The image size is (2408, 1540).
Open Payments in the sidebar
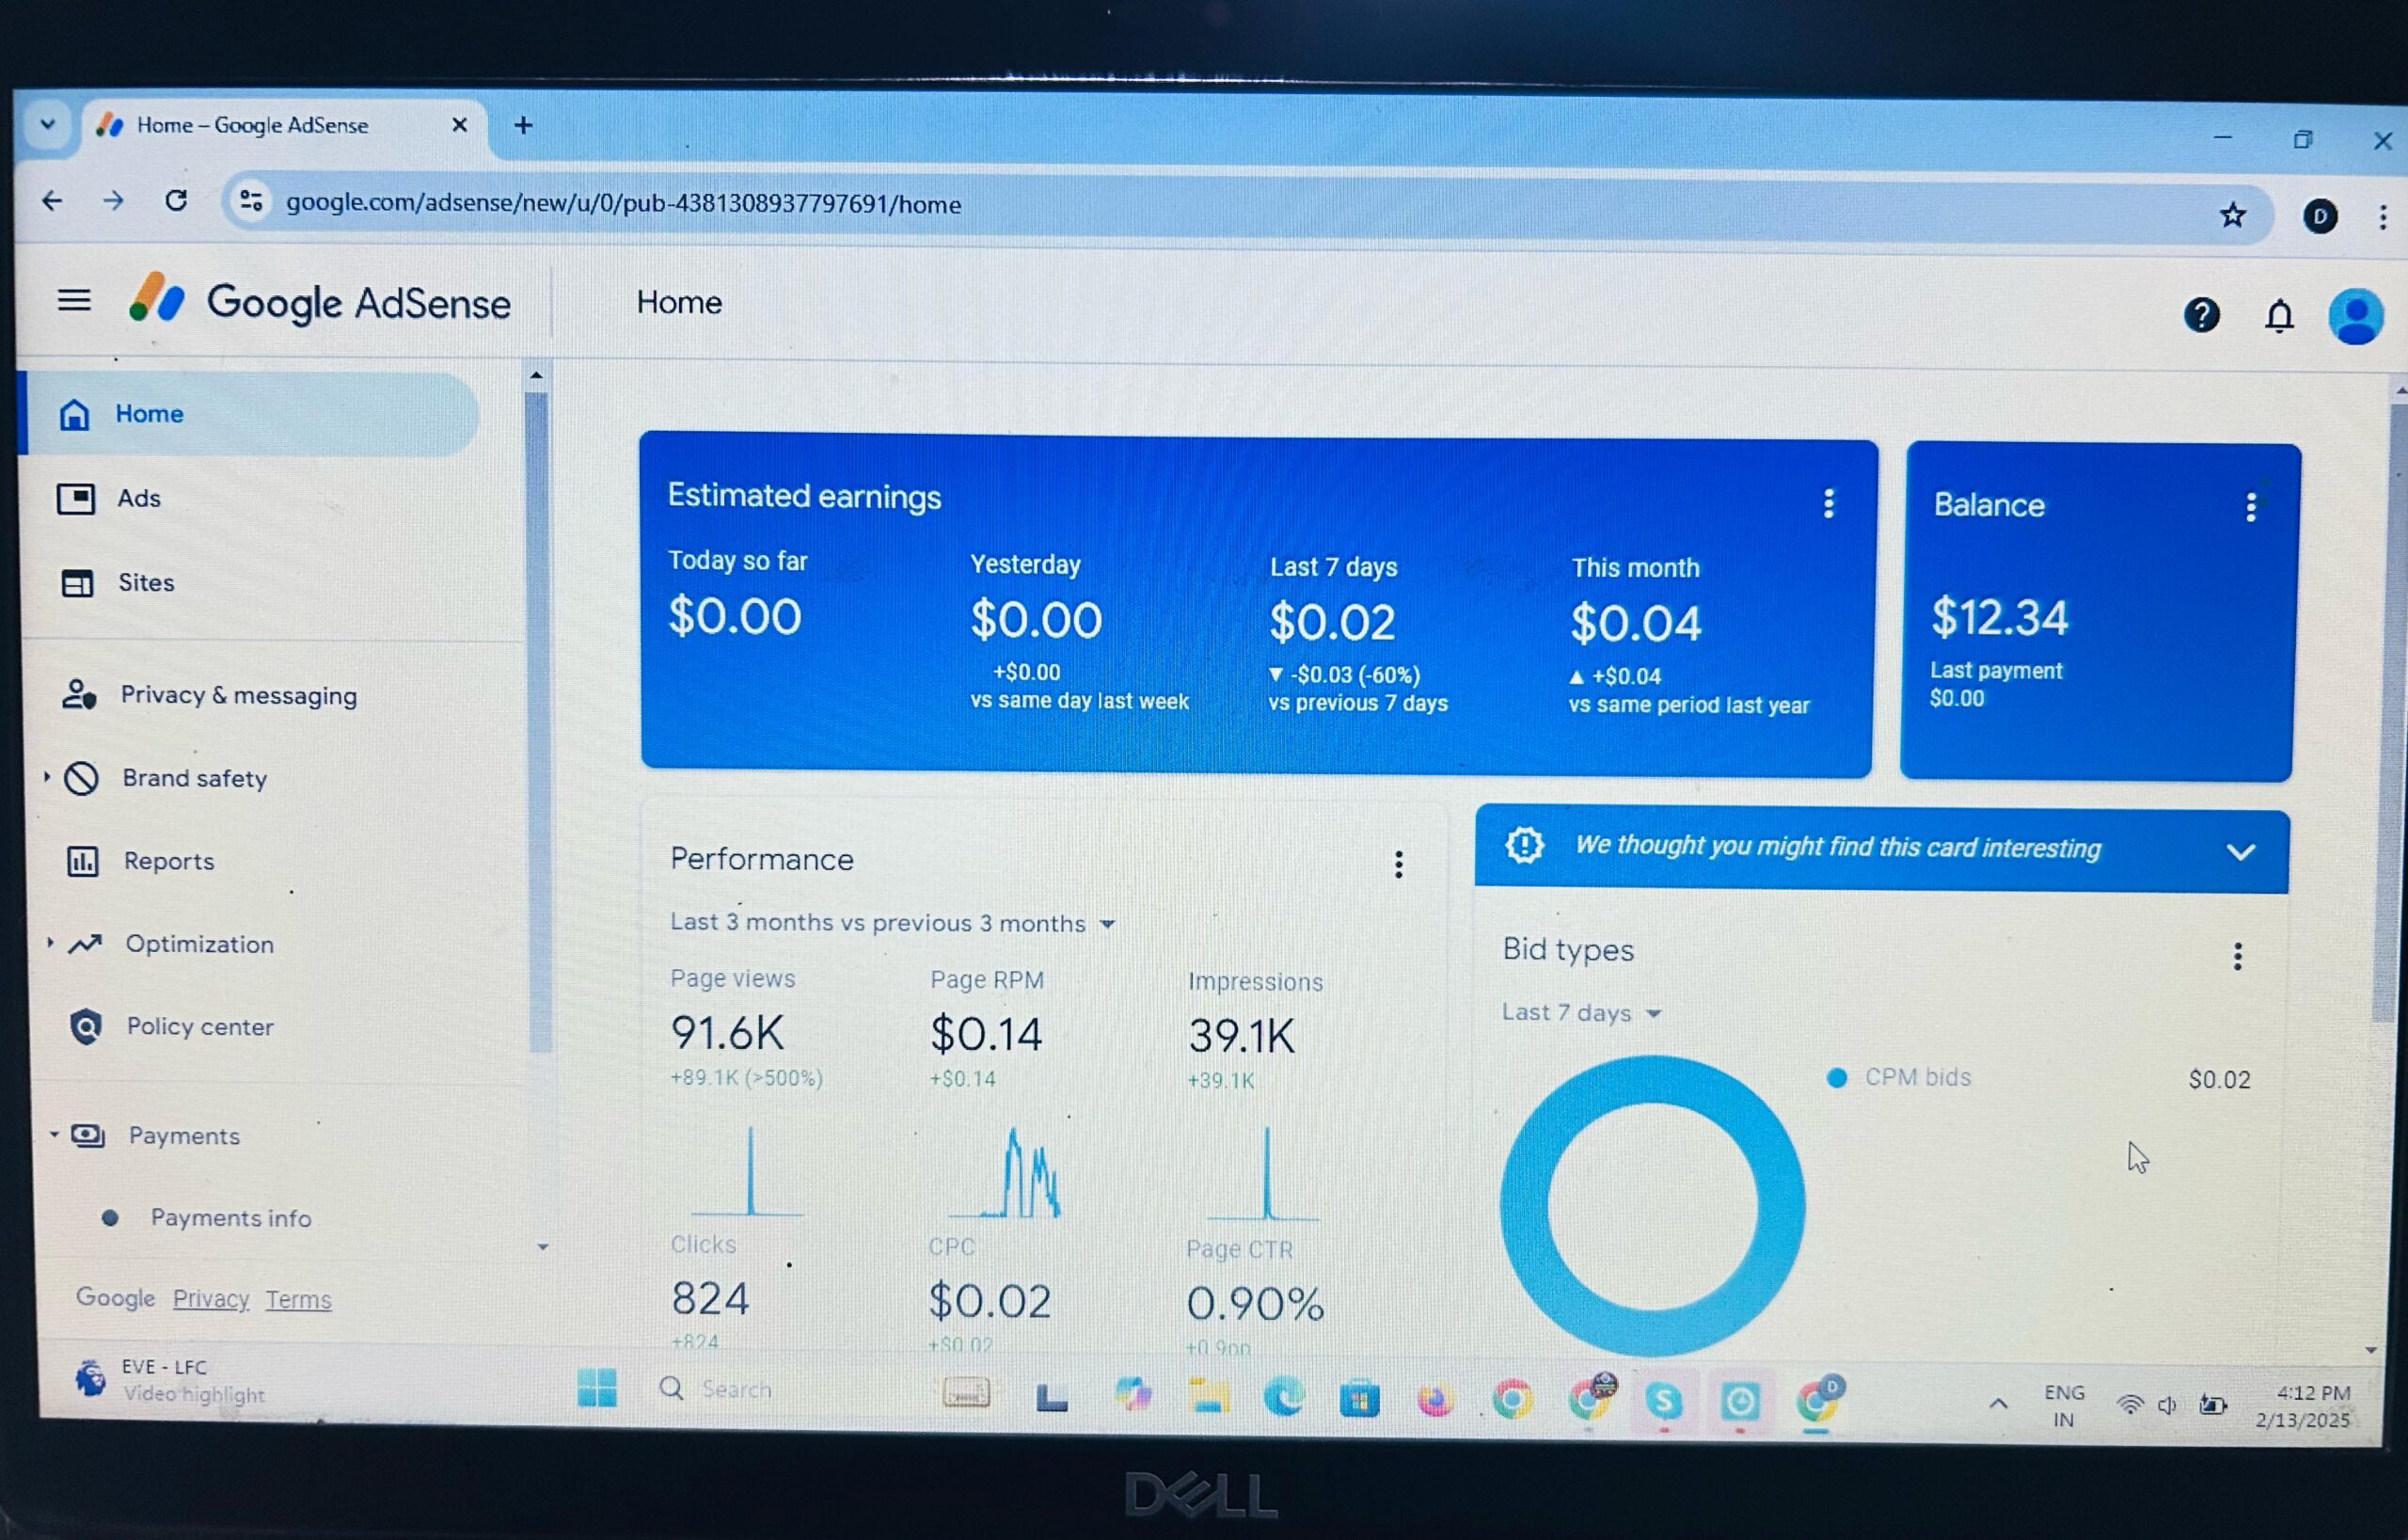pos(155,1136)
